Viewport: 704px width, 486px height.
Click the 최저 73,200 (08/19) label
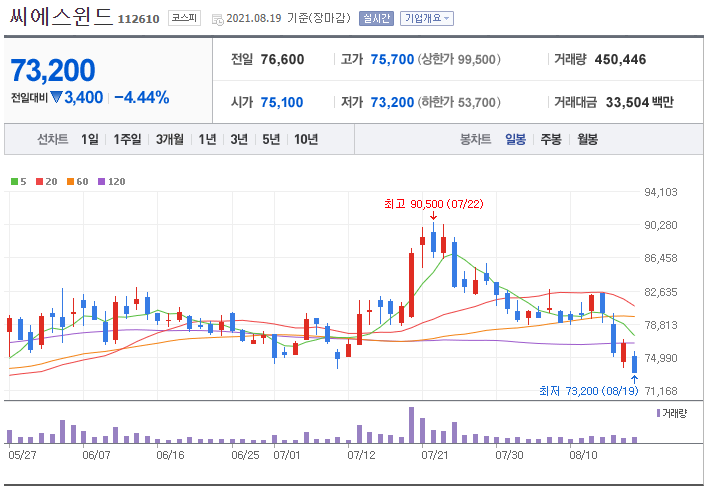[x=589, y=391]
